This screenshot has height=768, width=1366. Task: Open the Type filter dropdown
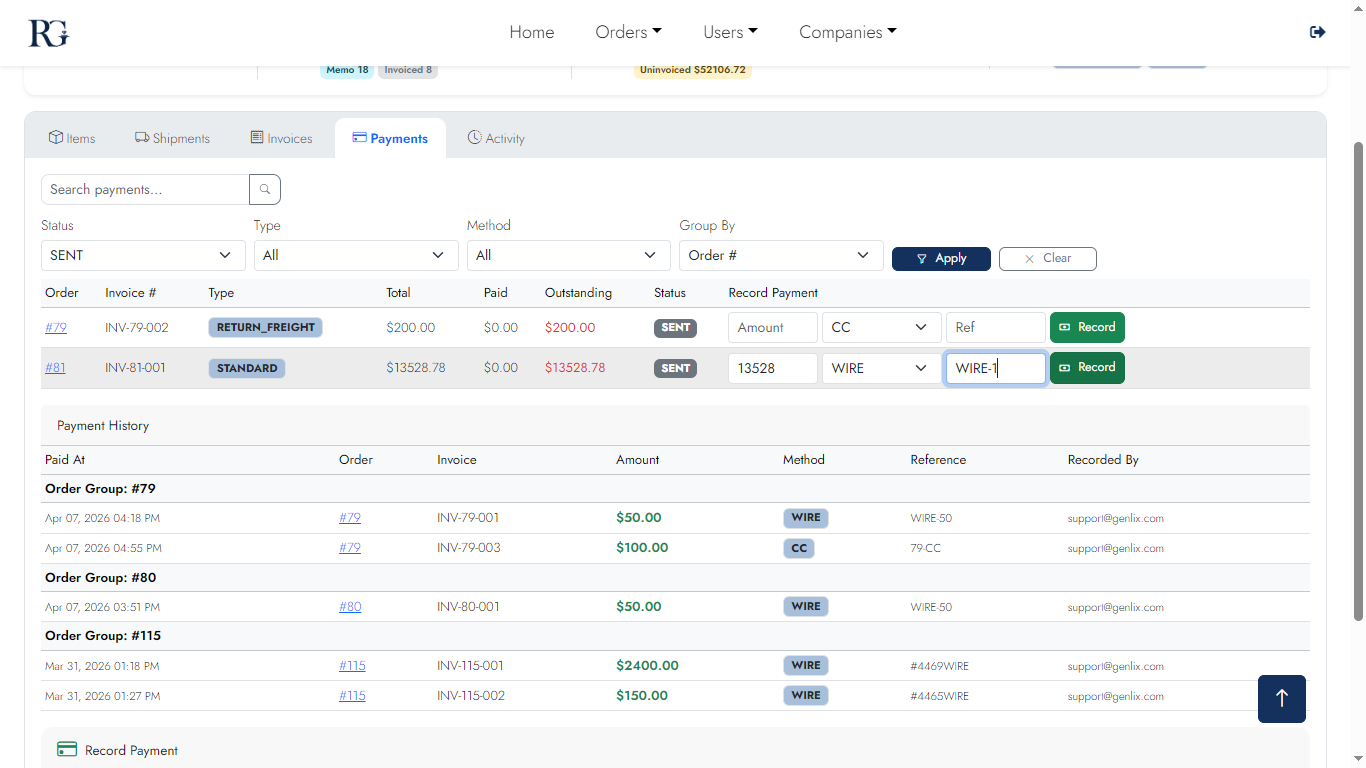(355, 255)
